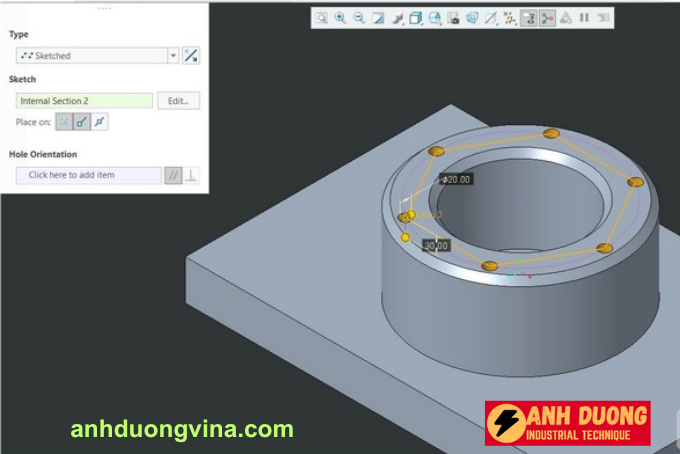Expand the Type dropdown arrow
Image resolution: width=680 pixels, height=454 pixels.
[173, 56]
